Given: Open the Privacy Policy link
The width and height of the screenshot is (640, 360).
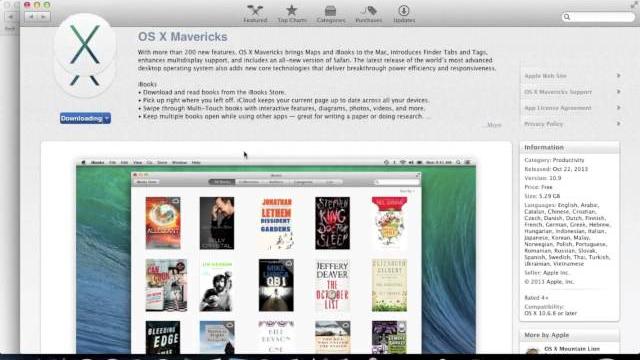Looking at the screenshot, I should pos(543,124).
